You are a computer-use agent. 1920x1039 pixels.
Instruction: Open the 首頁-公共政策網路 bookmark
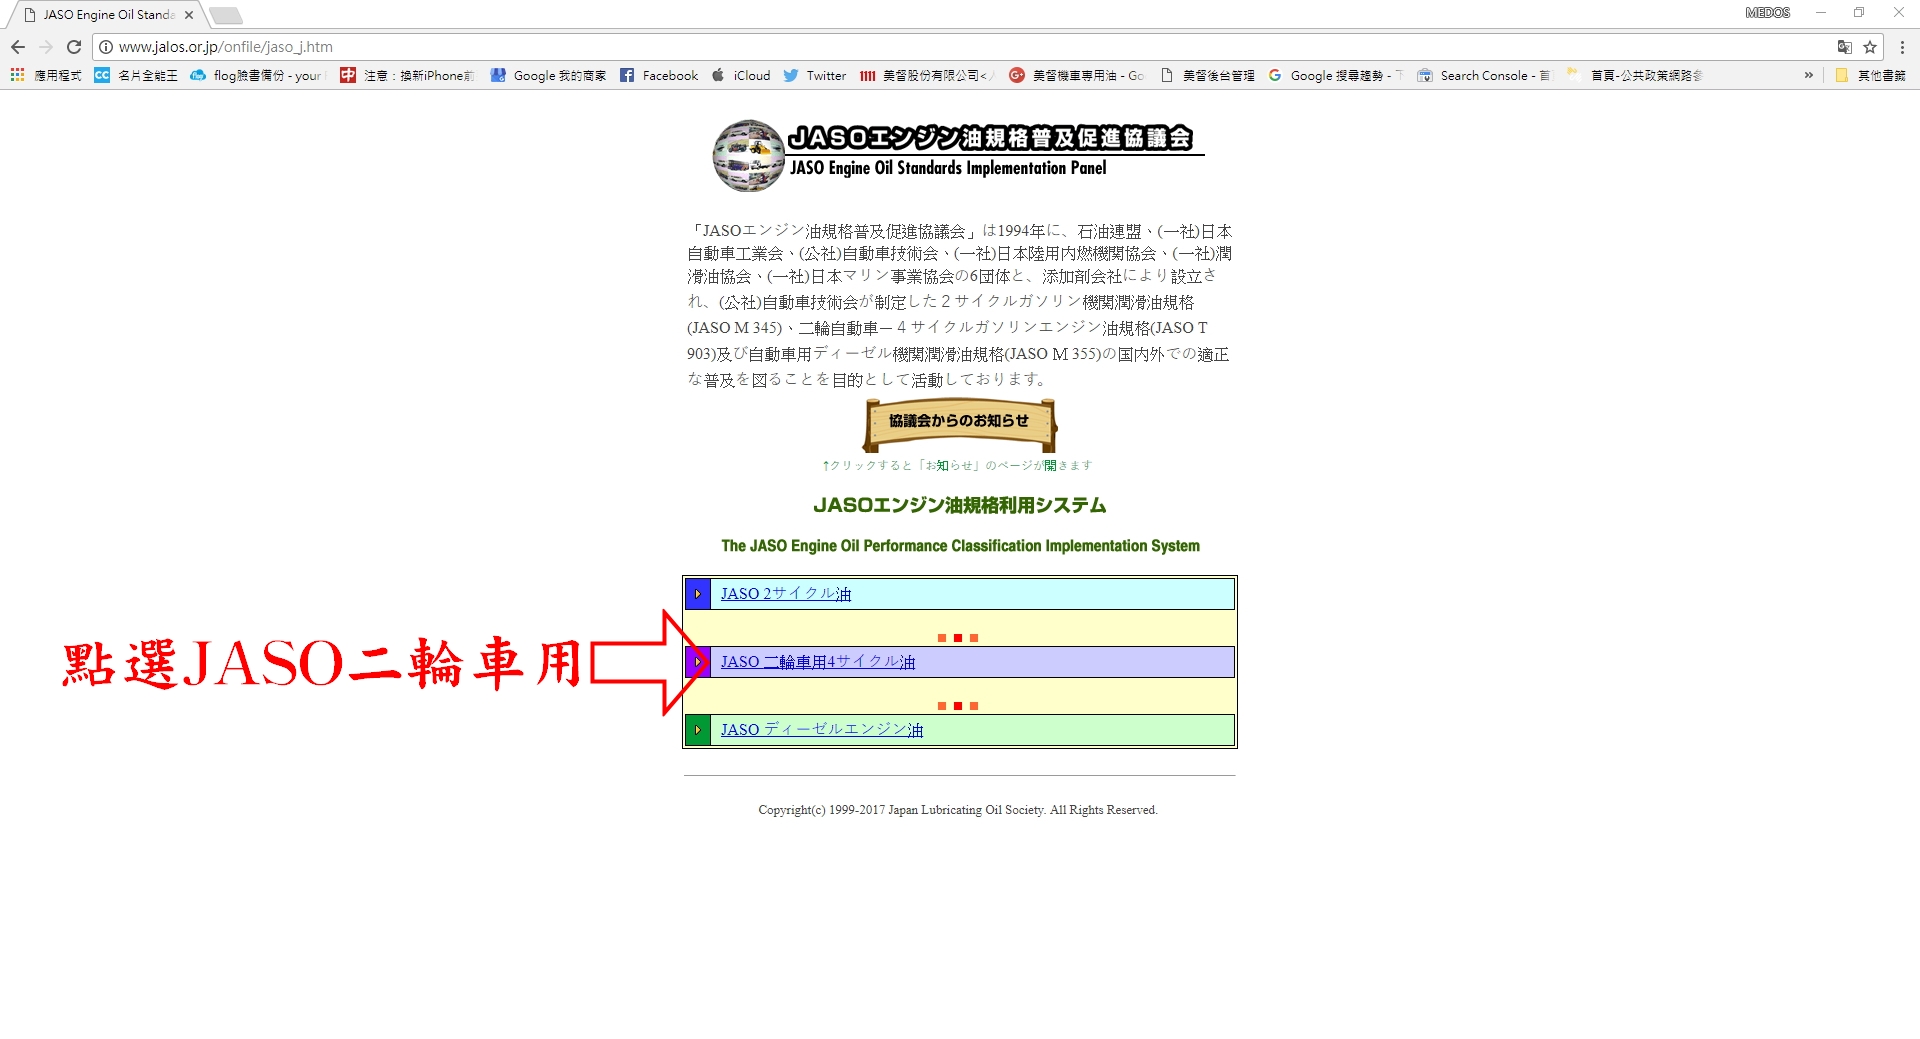click(x=1635, y=75)
